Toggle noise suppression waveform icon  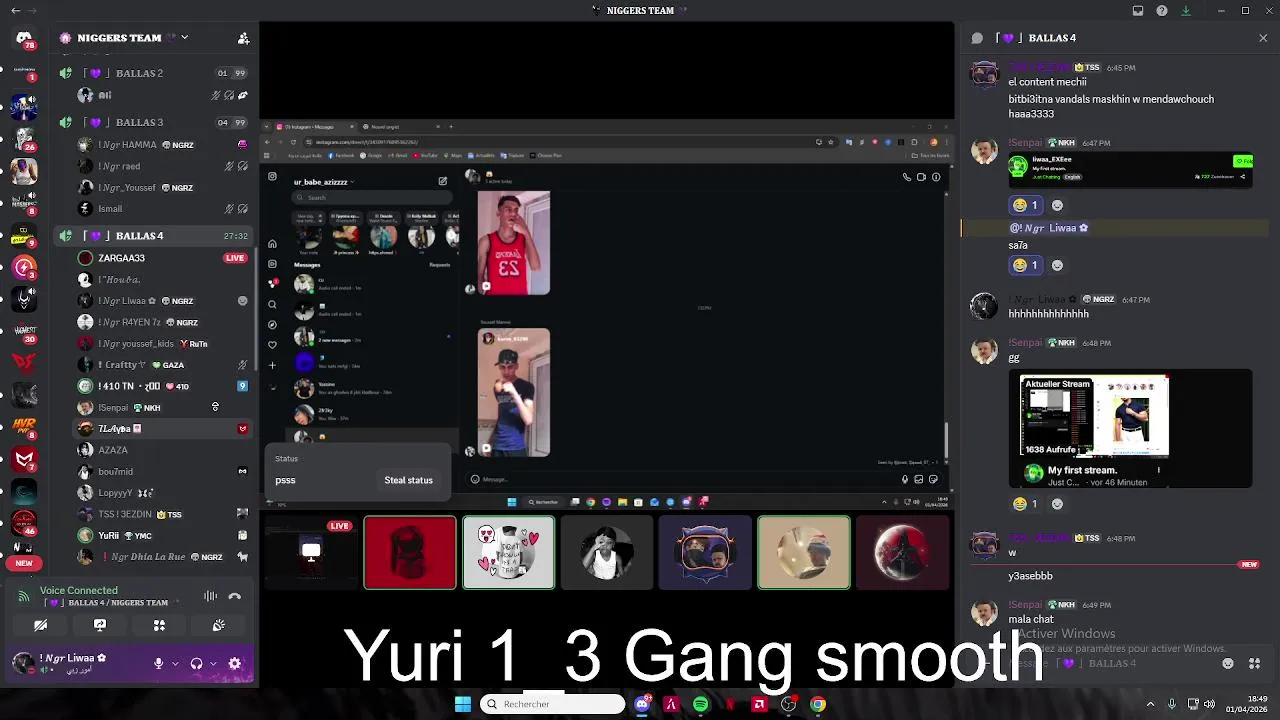pyautogui.click(x=210, y=596)
